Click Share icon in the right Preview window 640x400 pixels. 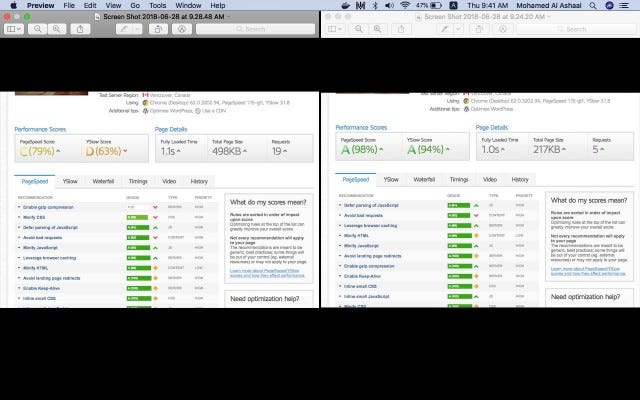click(x=401, y=29)
